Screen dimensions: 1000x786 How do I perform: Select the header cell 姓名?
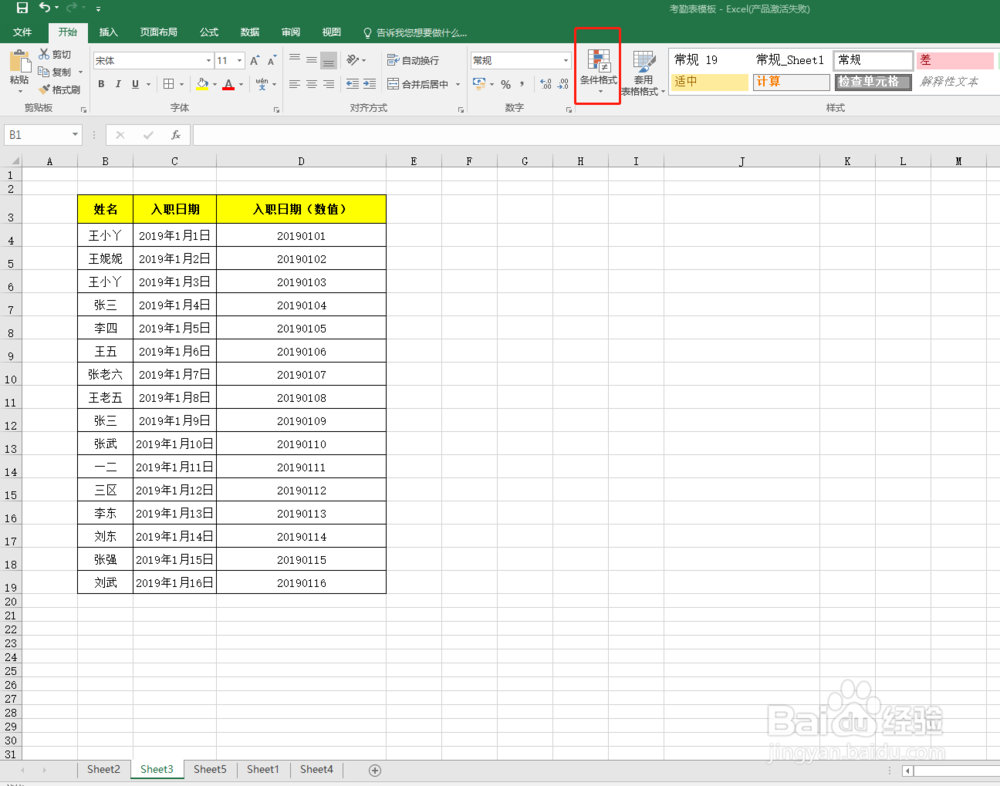tap(105, 209)
